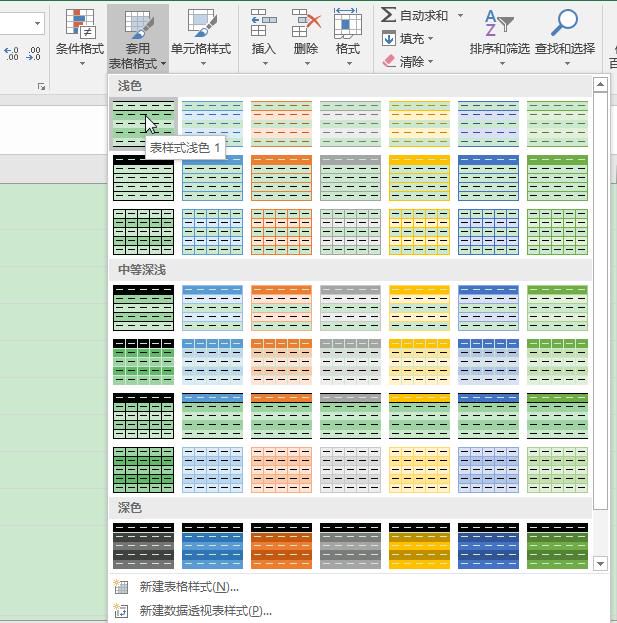Select the black header medium style, first 中等深浅 row
The image size is (617, 623).
[x=143, y=308]
